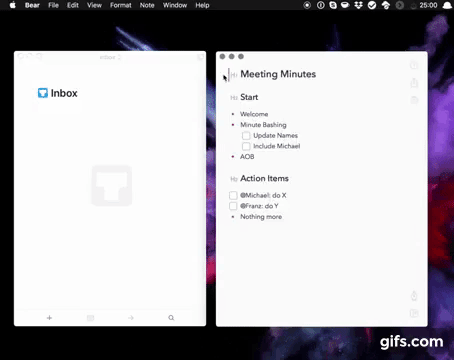Click the Minute Bashing bullet item
454x360 pixels.
[x=263, y=125]
